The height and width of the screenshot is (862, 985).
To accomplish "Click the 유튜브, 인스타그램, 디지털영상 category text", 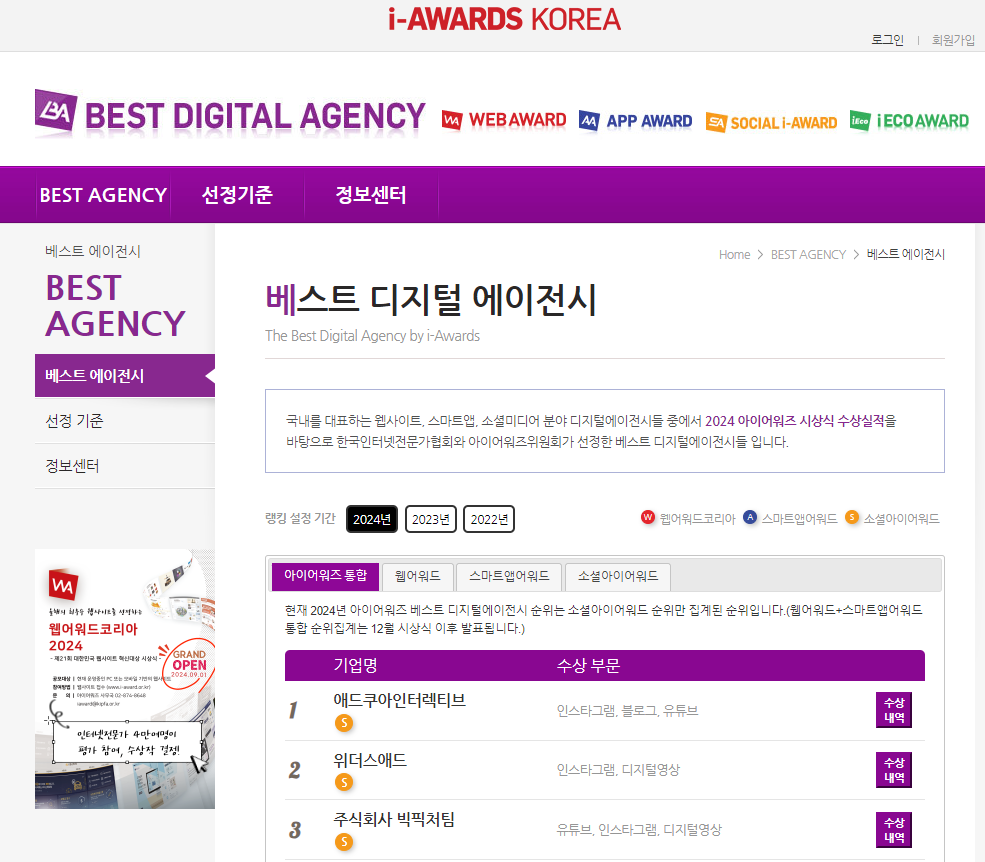I will 639,830.
